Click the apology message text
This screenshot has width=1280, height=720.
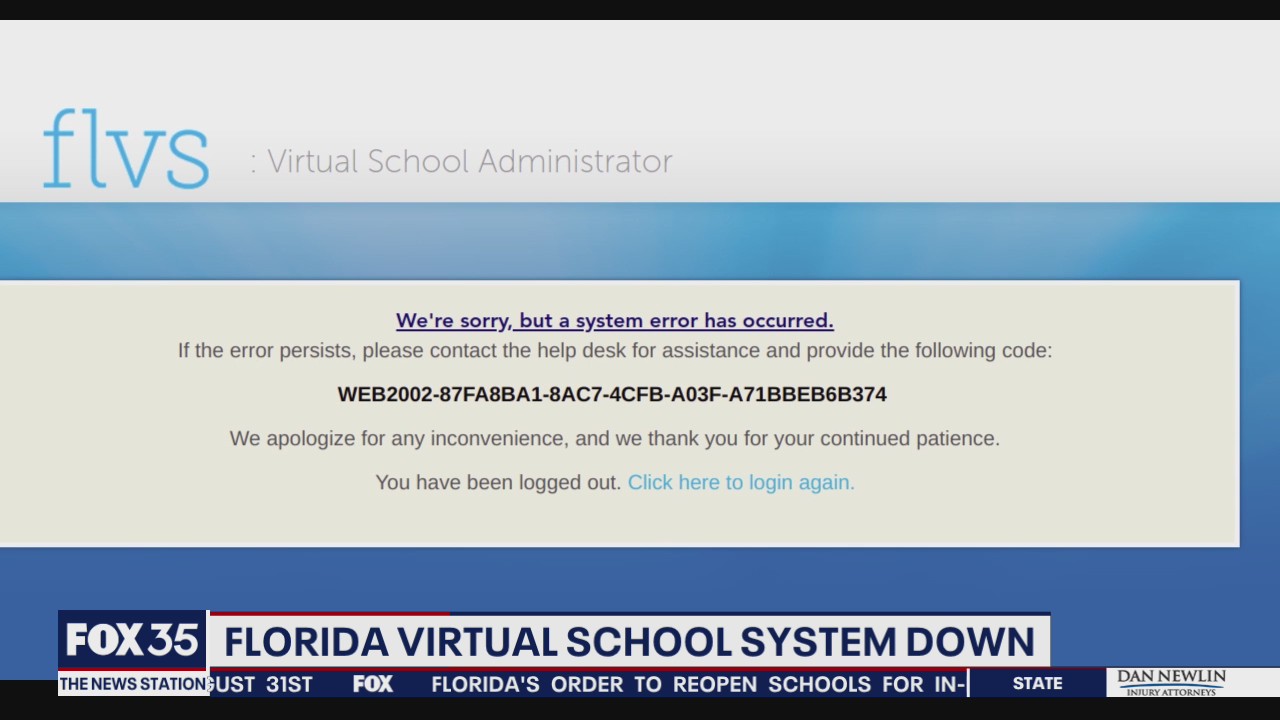tap(615, 438)
